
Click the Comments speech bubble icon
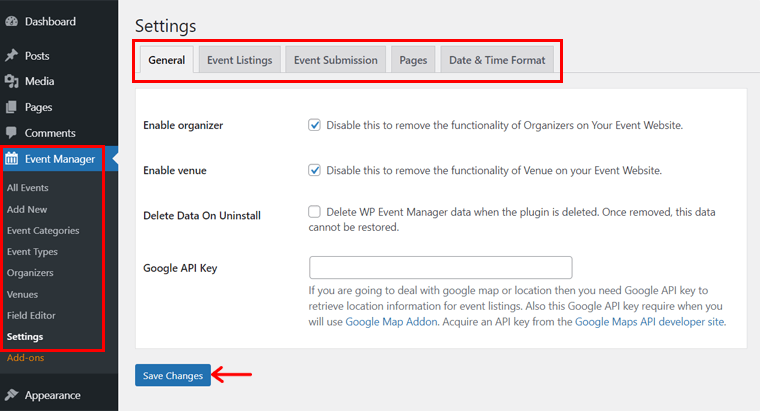coord(12,133)
